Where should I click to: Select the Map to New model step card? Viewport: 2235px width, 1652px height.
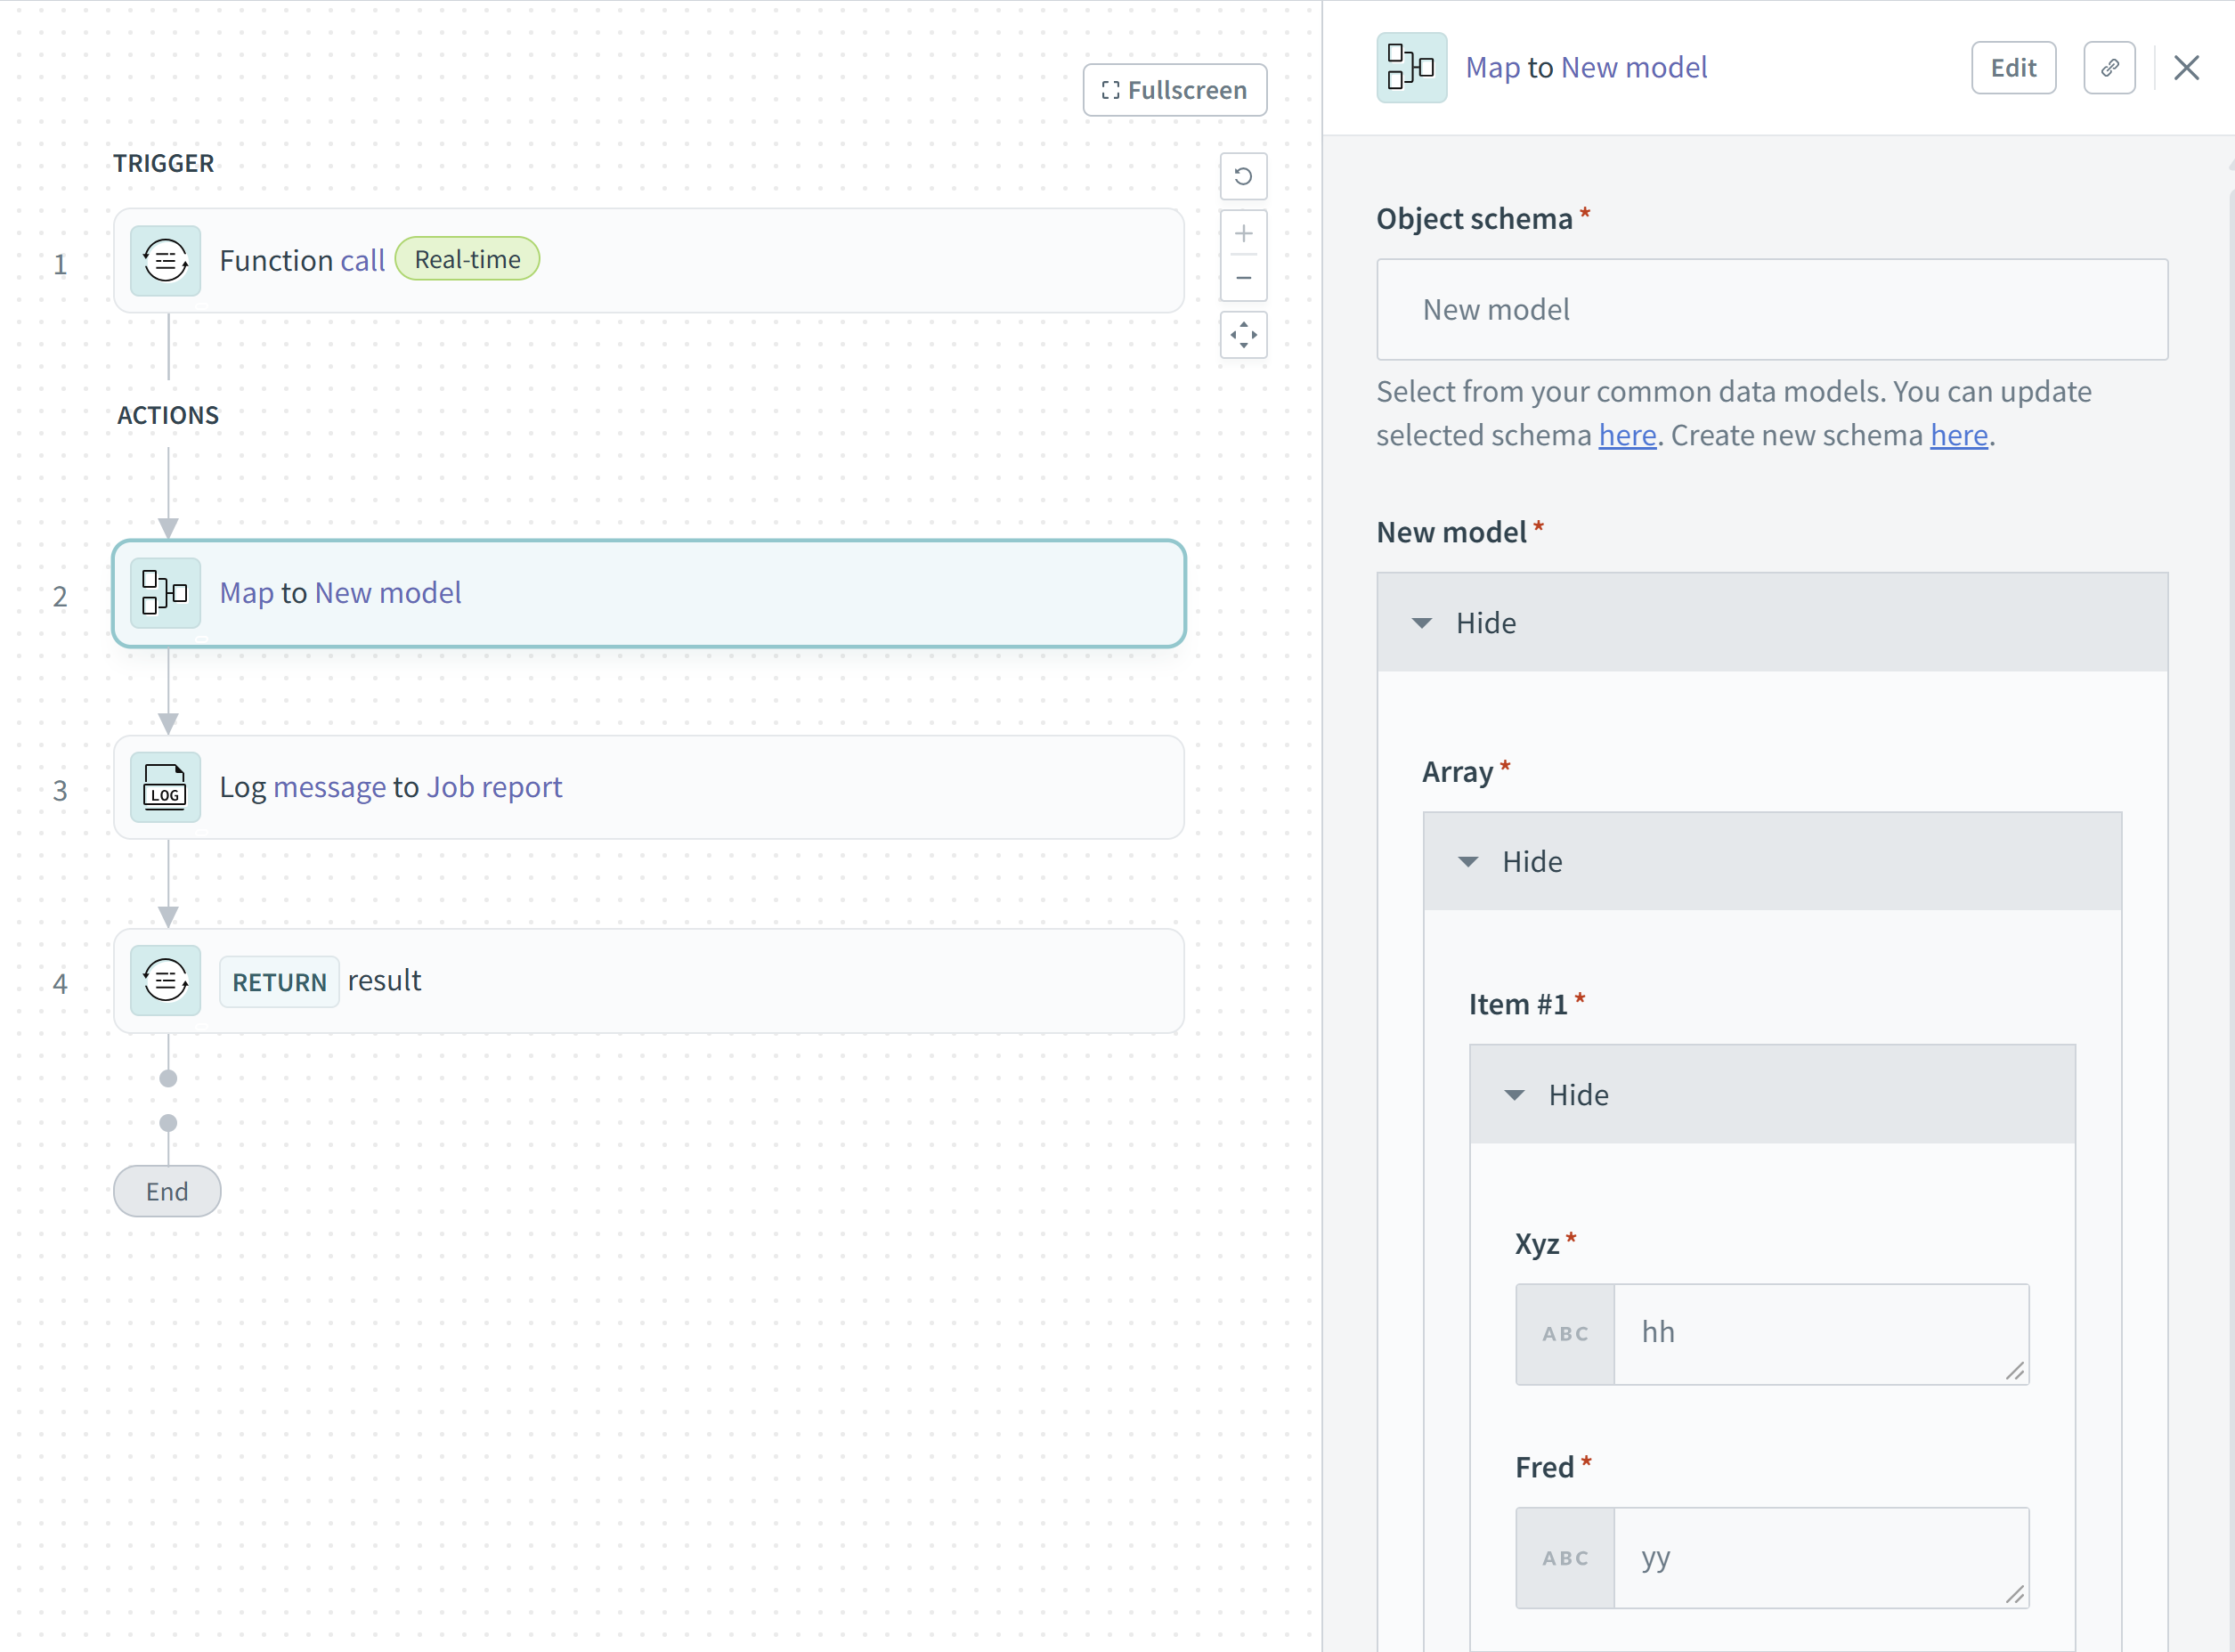(x=648, y=593)
